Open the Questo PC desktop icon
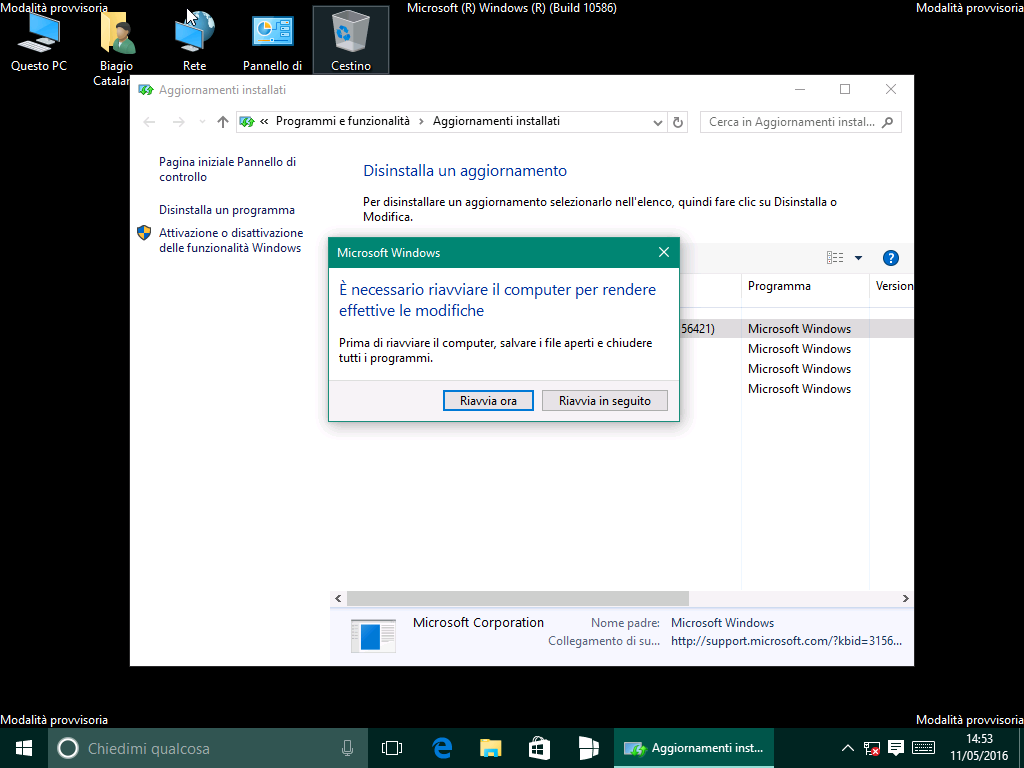 pyautogui.click(x=39, y=40)
